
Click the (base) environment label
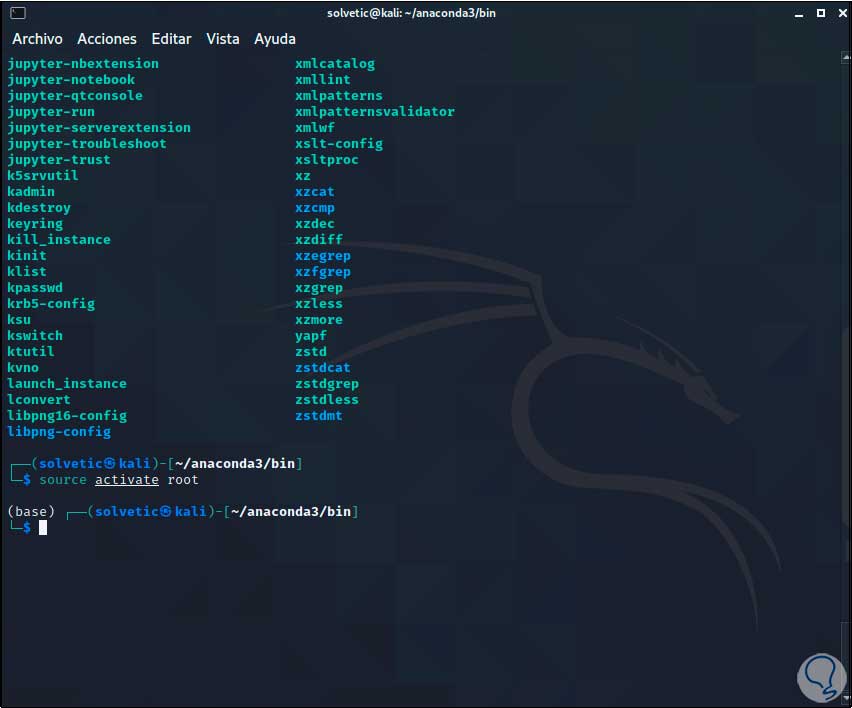point(31,511)
